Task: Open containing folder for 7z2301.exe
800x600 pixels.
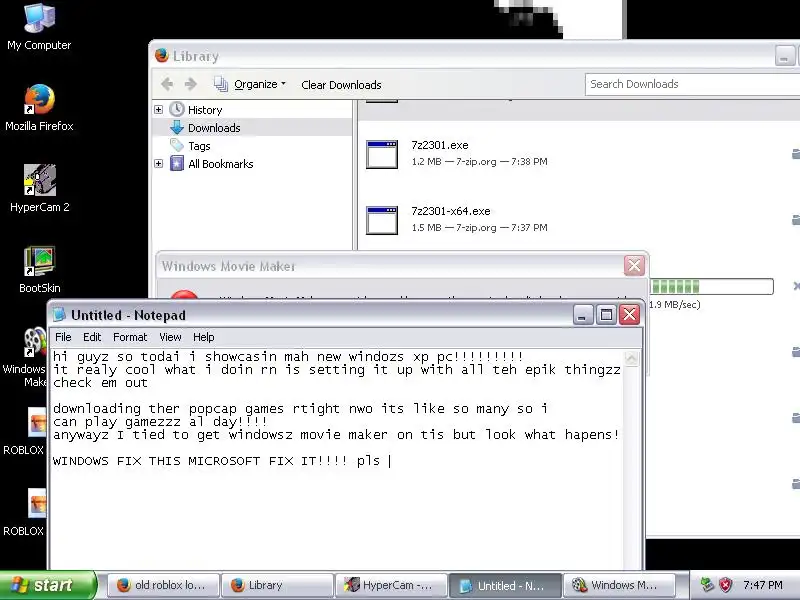Action: 796,154
